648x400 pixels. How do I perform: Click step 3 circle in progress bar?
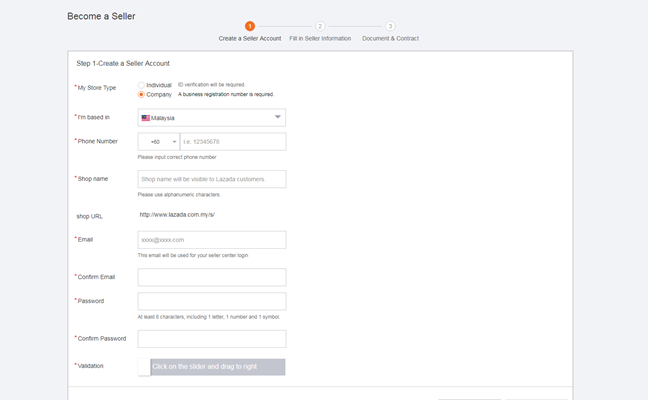[x=390, y=26]
